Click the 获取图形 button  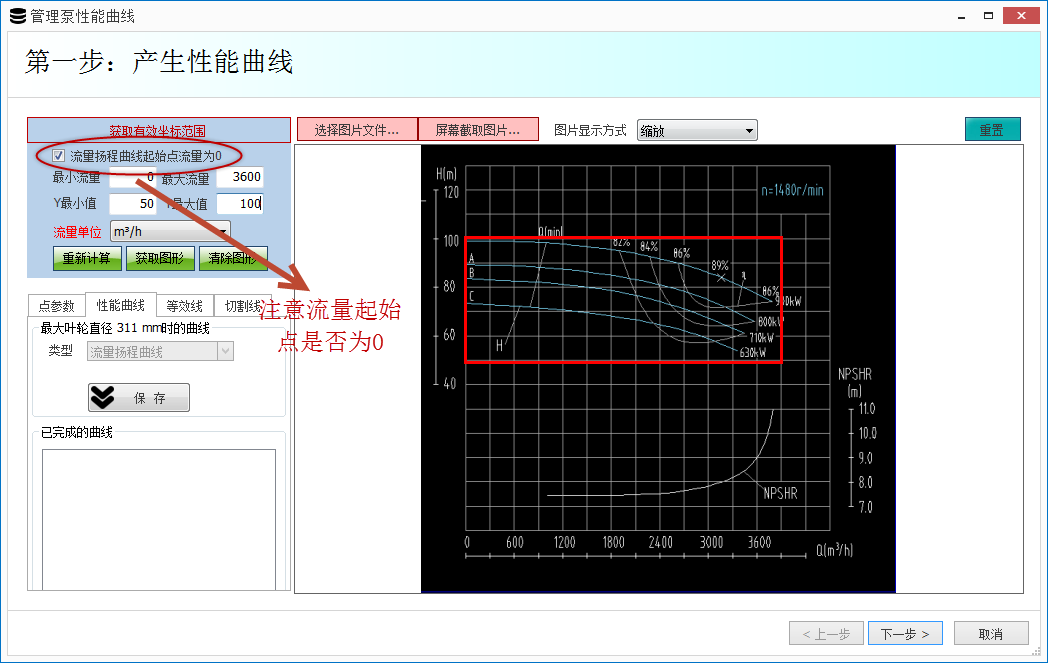(160, 258)
